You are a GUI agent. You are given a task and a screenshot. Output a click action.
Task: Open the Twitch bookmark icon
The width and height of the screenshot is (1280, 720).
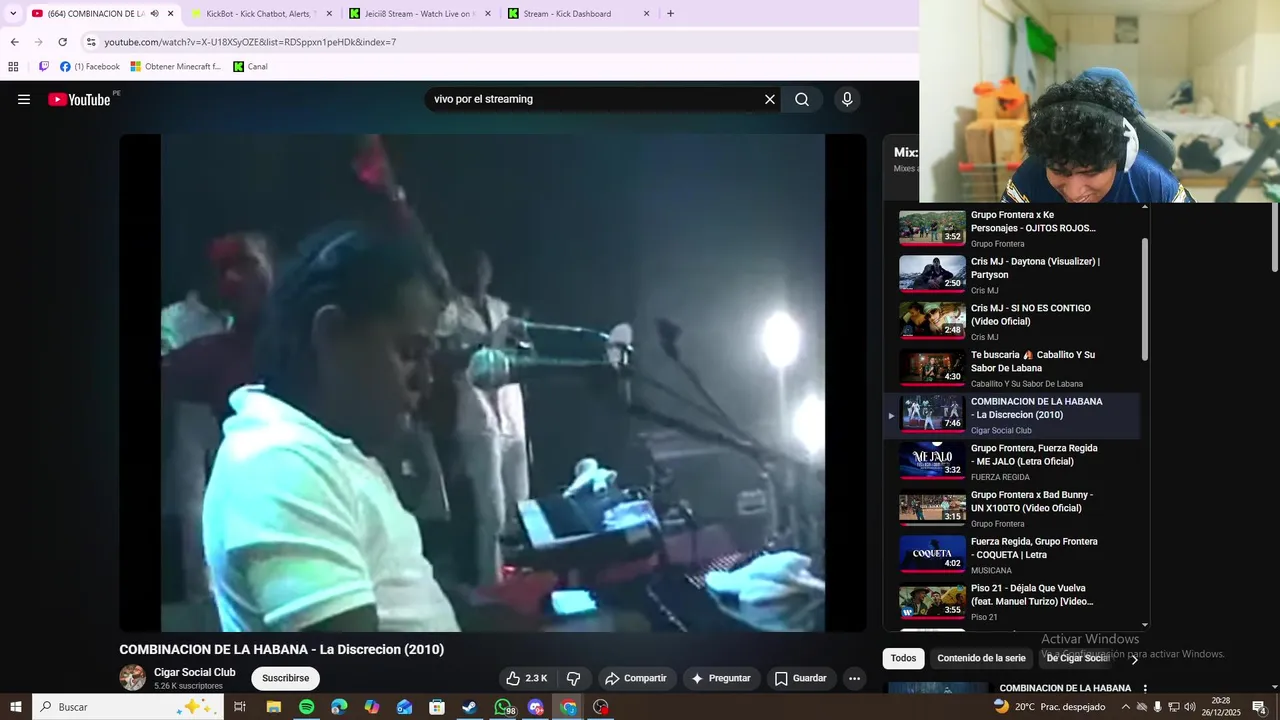point(44,67)
